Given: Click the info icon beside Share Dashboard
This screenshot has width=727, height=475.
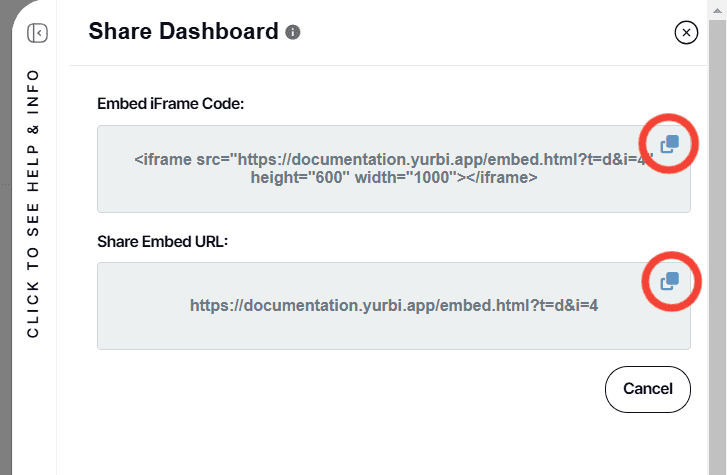Looking at the screenshot, I should coord(293,33).
